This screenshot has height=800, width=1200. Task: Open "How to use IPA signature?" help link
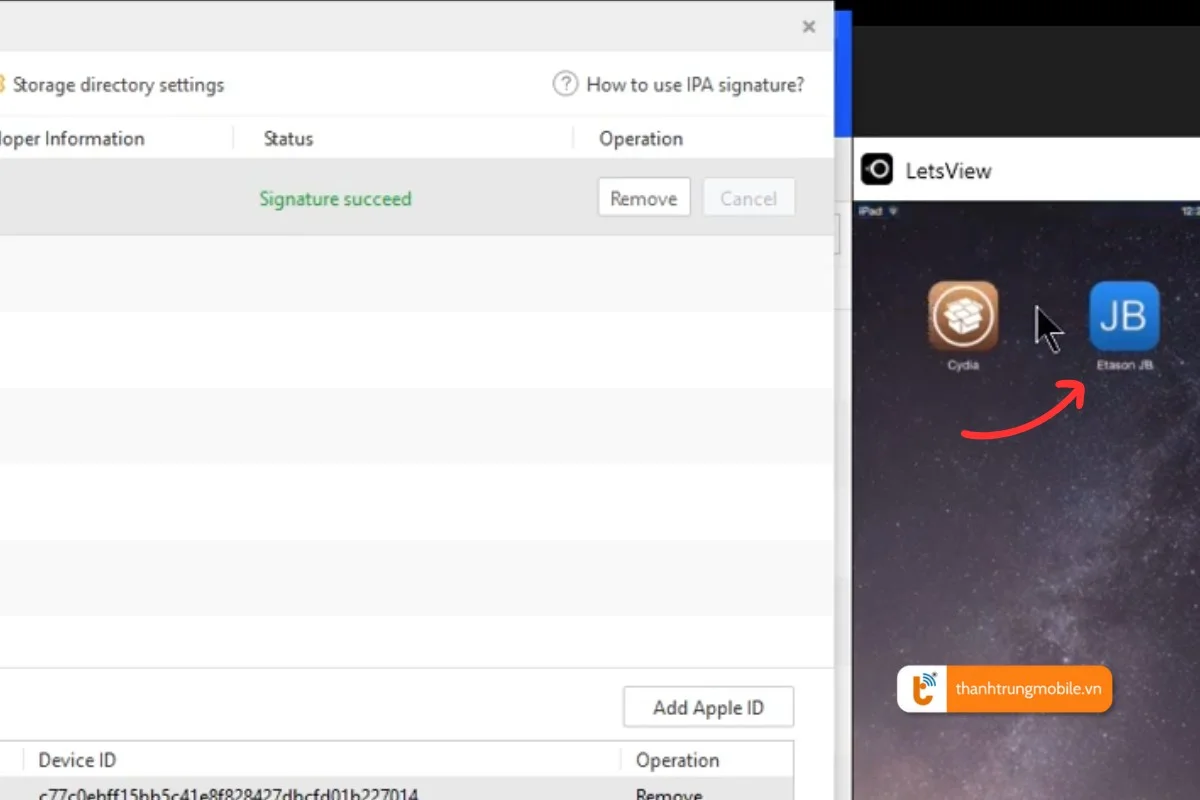[694, 85]
